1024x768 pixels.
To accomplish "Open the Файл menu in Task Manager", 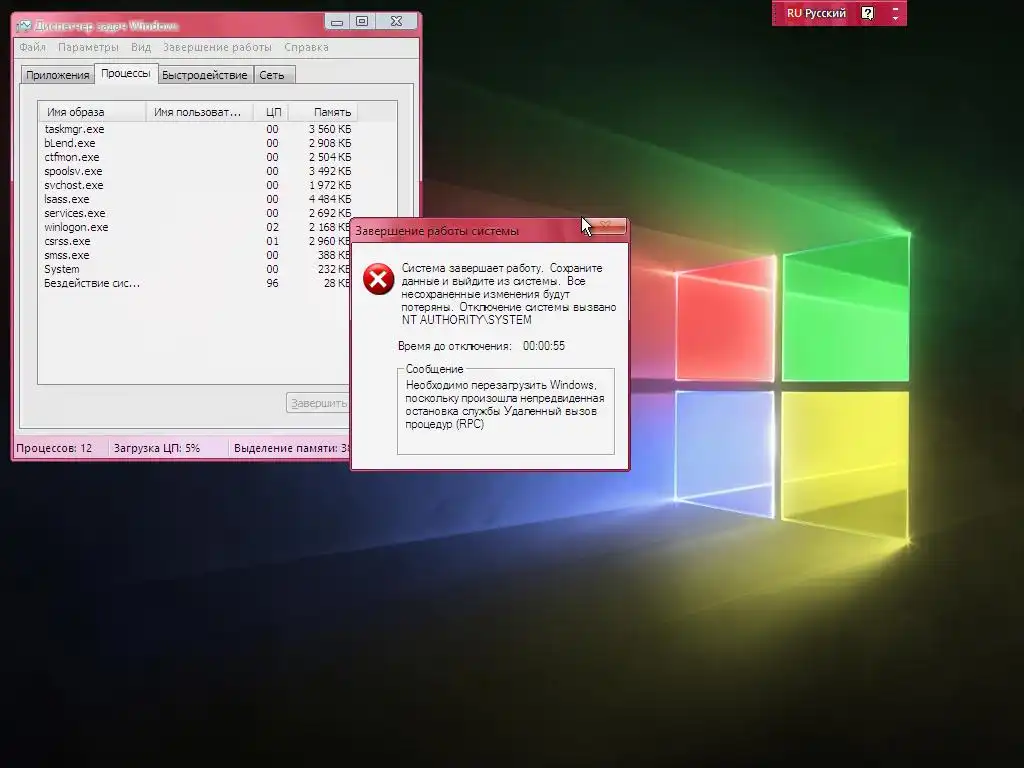I will (x=32, y=47).
